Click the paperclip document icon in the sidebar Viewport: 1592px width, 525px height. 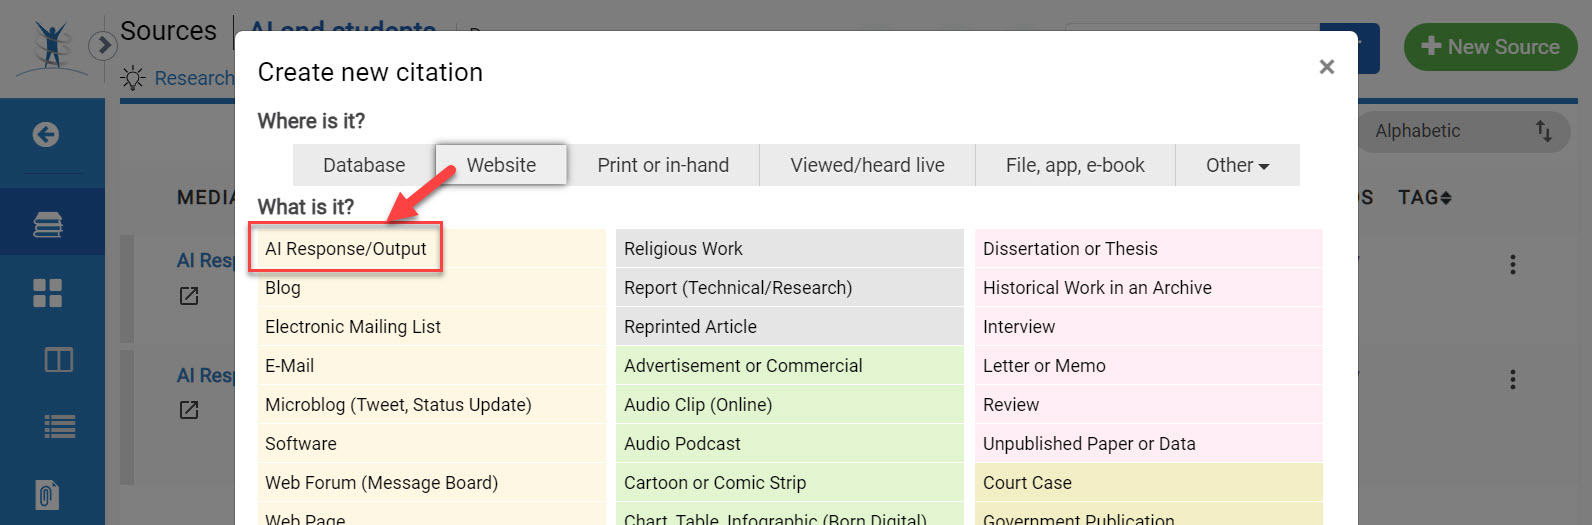[x=47, y=495]
